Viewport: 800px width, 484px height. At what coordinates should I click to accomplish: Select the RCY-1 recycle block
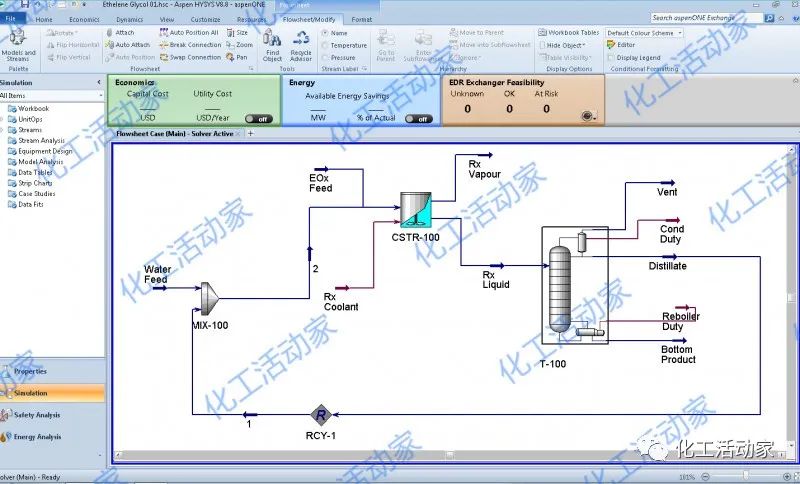pos(321,415)
